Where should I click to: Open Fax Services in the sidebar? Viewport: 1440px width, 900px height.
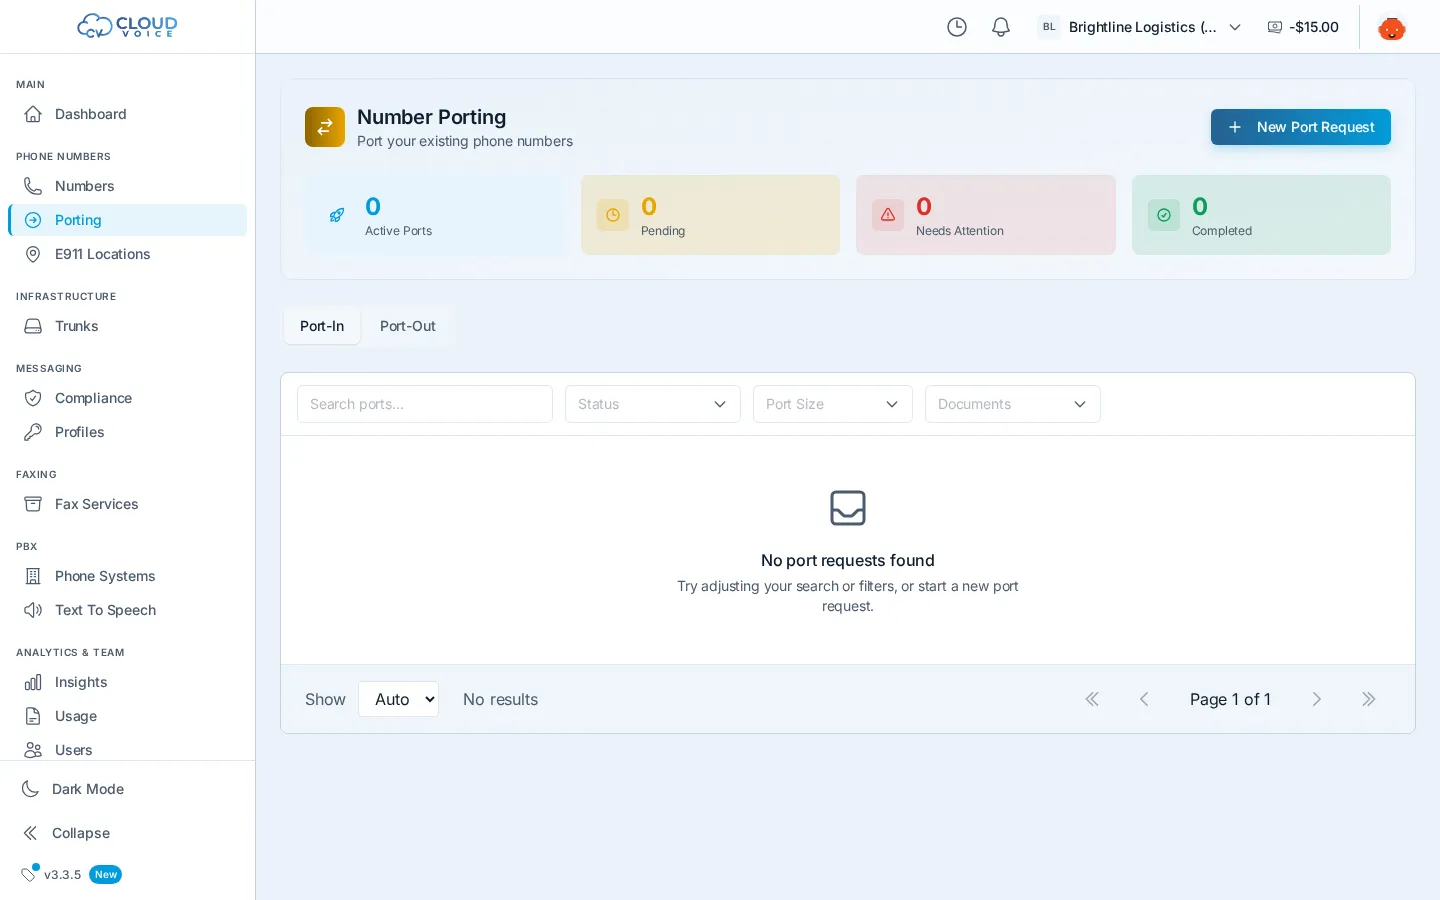coord(127,504)
